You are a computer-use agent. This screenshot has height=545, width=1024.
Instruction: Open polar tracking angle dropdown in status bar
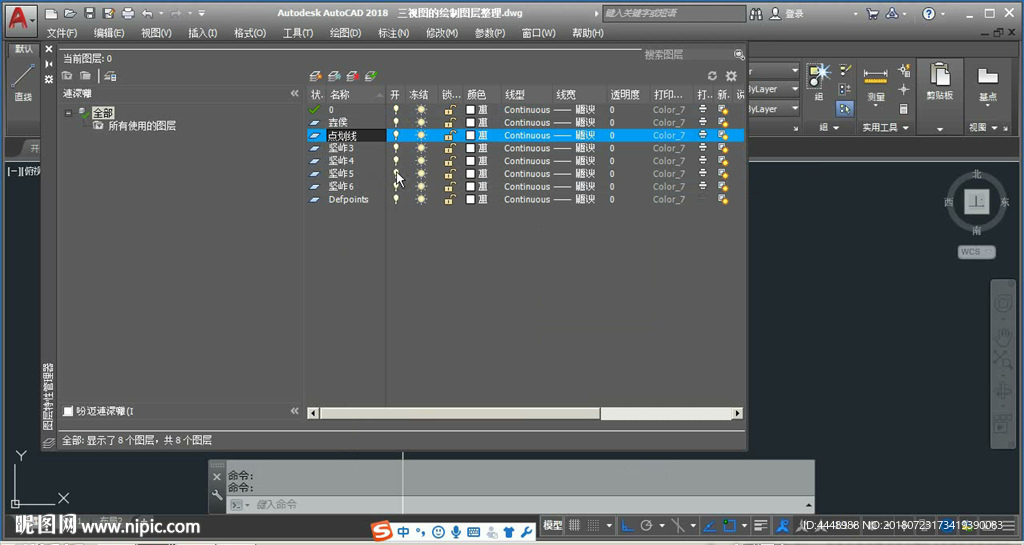click(662, 525)
